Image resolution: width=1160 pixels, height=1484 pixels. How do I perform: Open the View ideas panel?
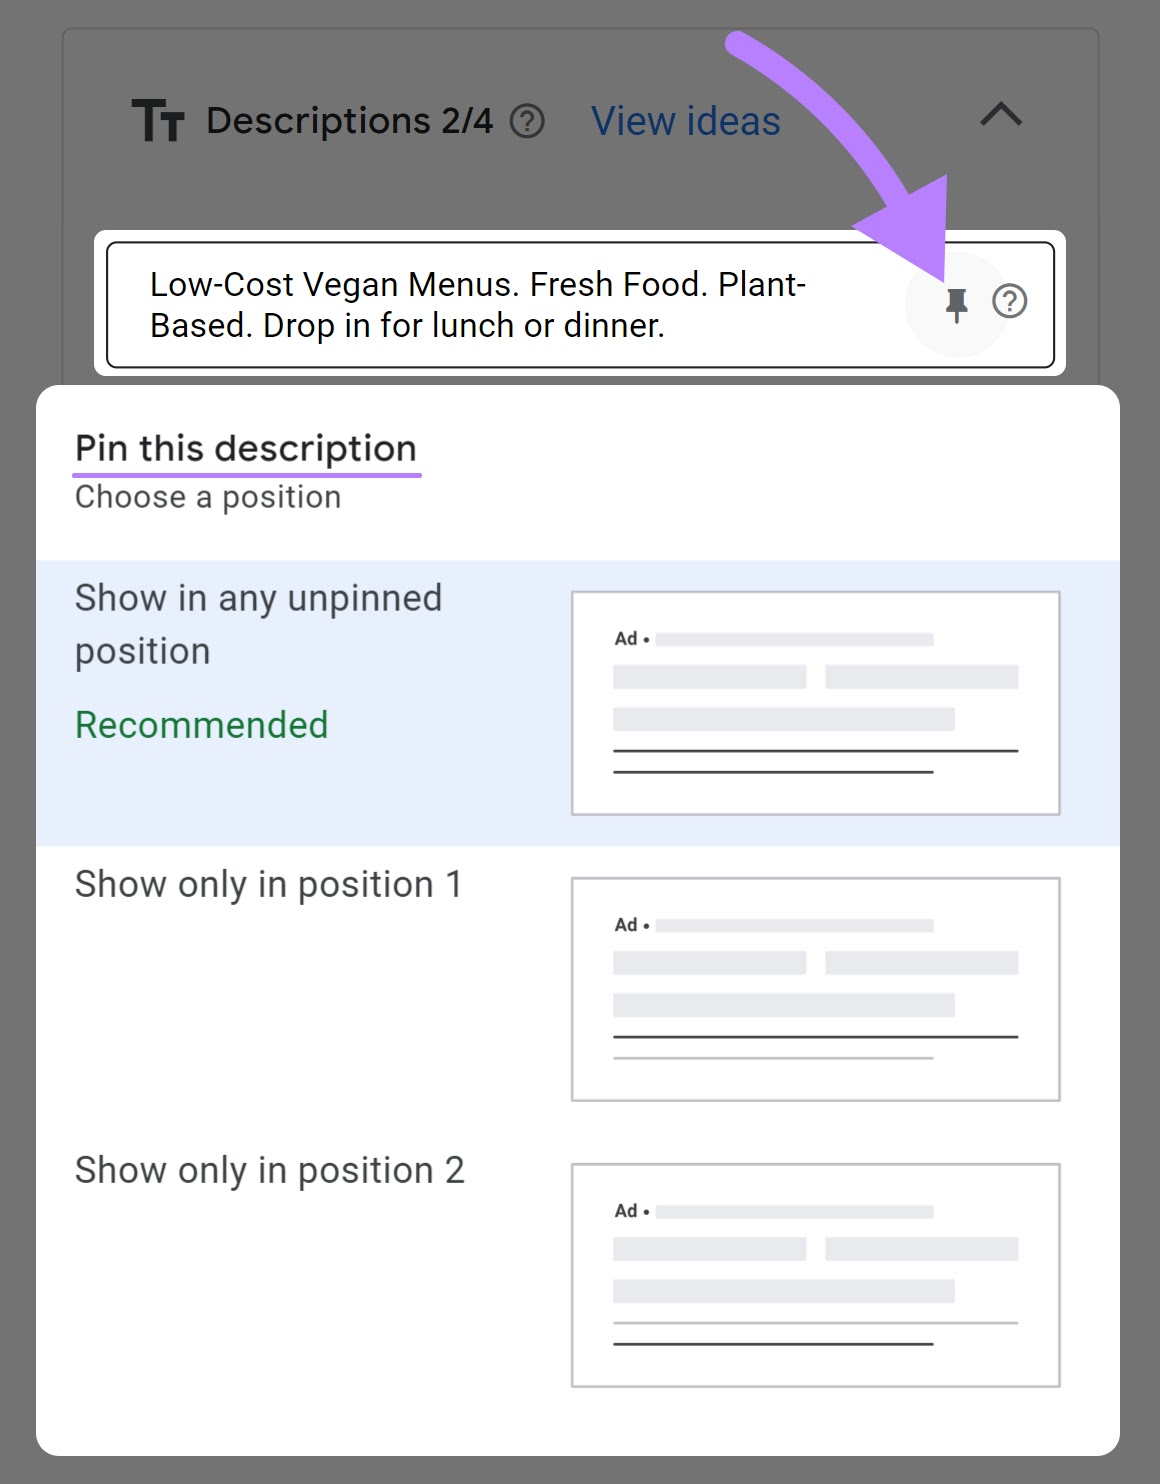coord(686,120)
